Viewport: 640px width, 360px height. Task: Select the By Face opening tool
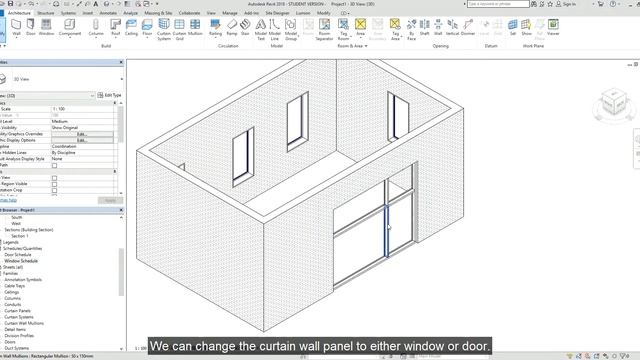pyautogui.click(x=411, y=29)
